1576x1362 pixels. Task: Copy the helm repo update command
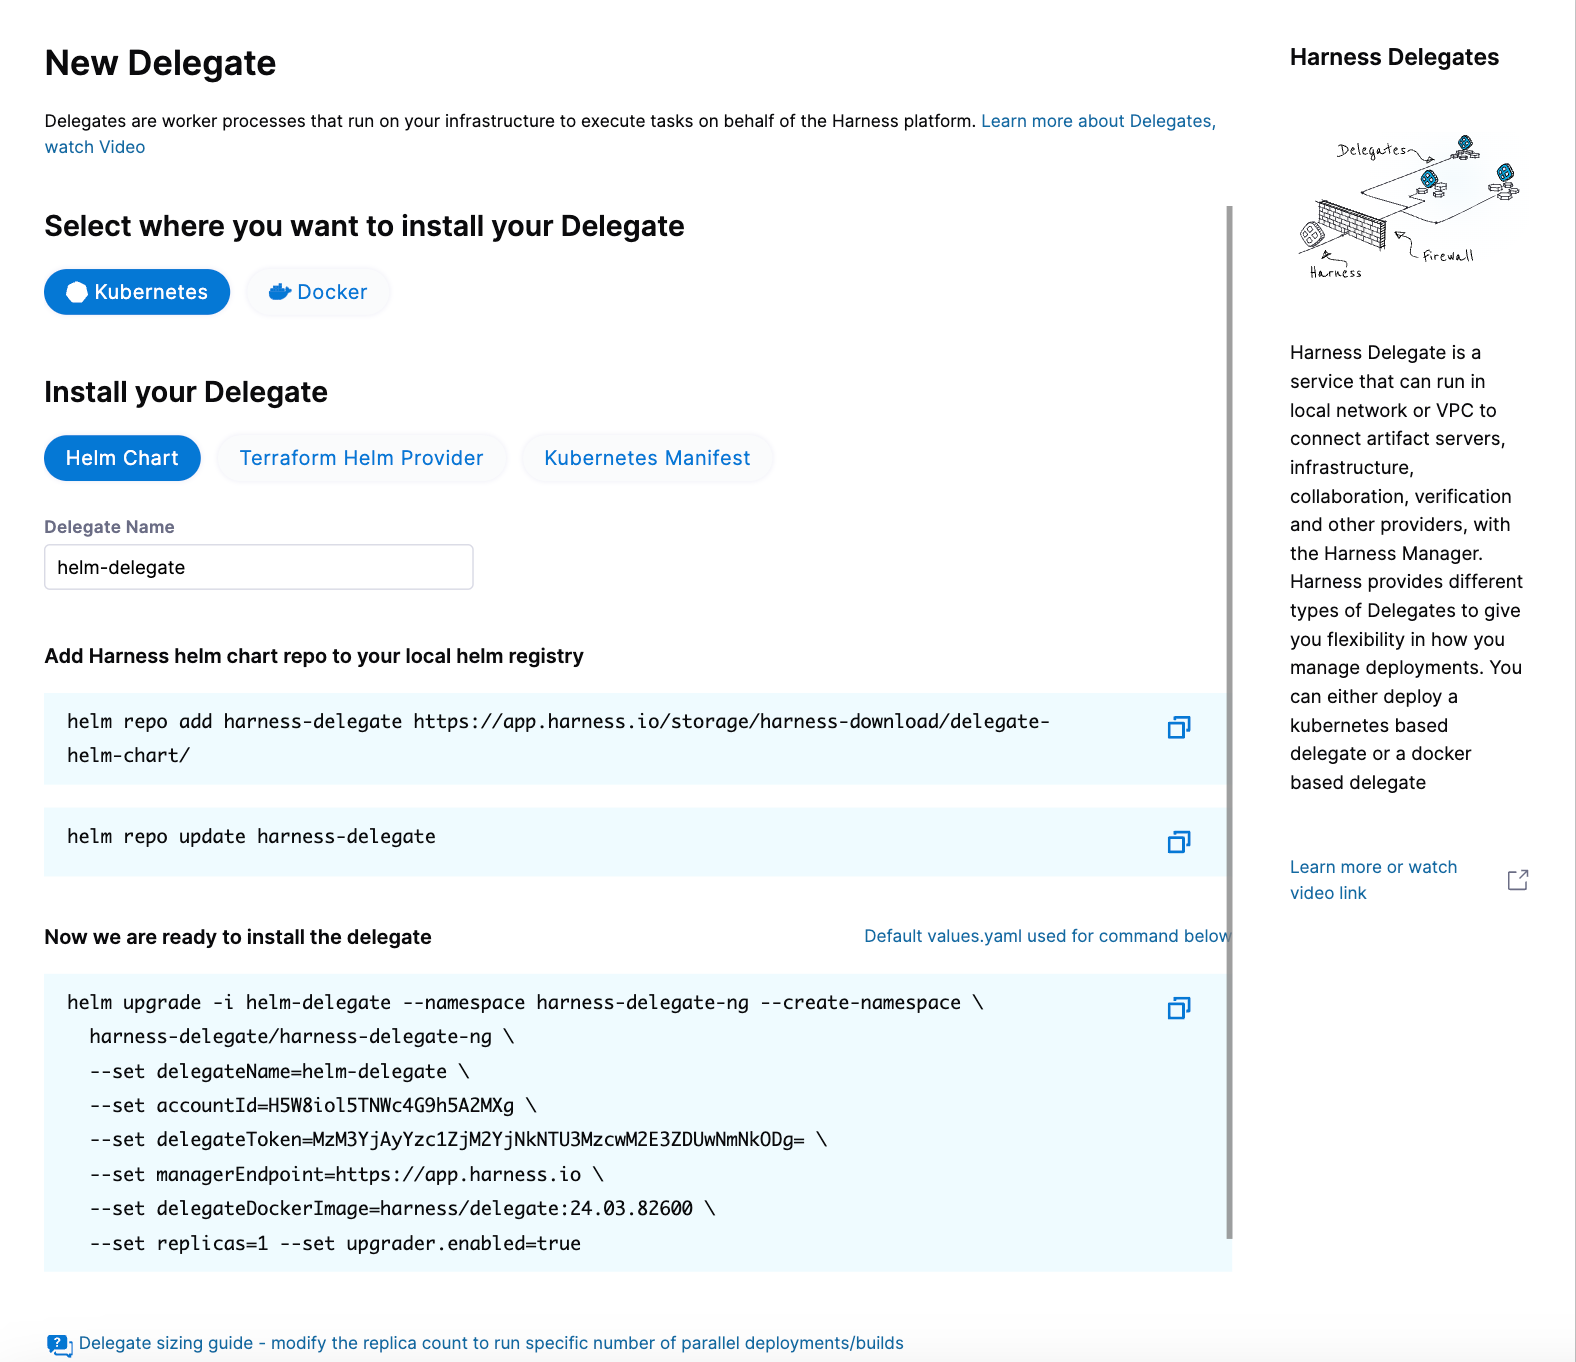coord(1179,842)
